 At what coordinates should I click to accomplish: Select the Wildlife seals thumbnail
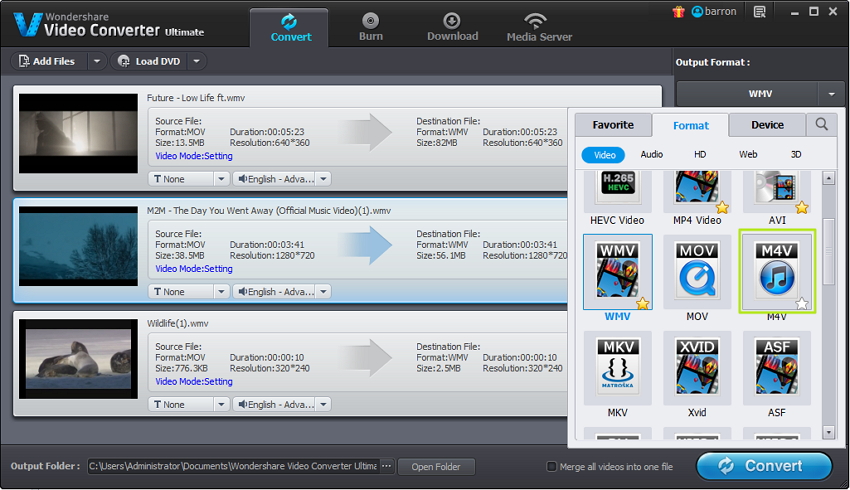click(78, 359)
